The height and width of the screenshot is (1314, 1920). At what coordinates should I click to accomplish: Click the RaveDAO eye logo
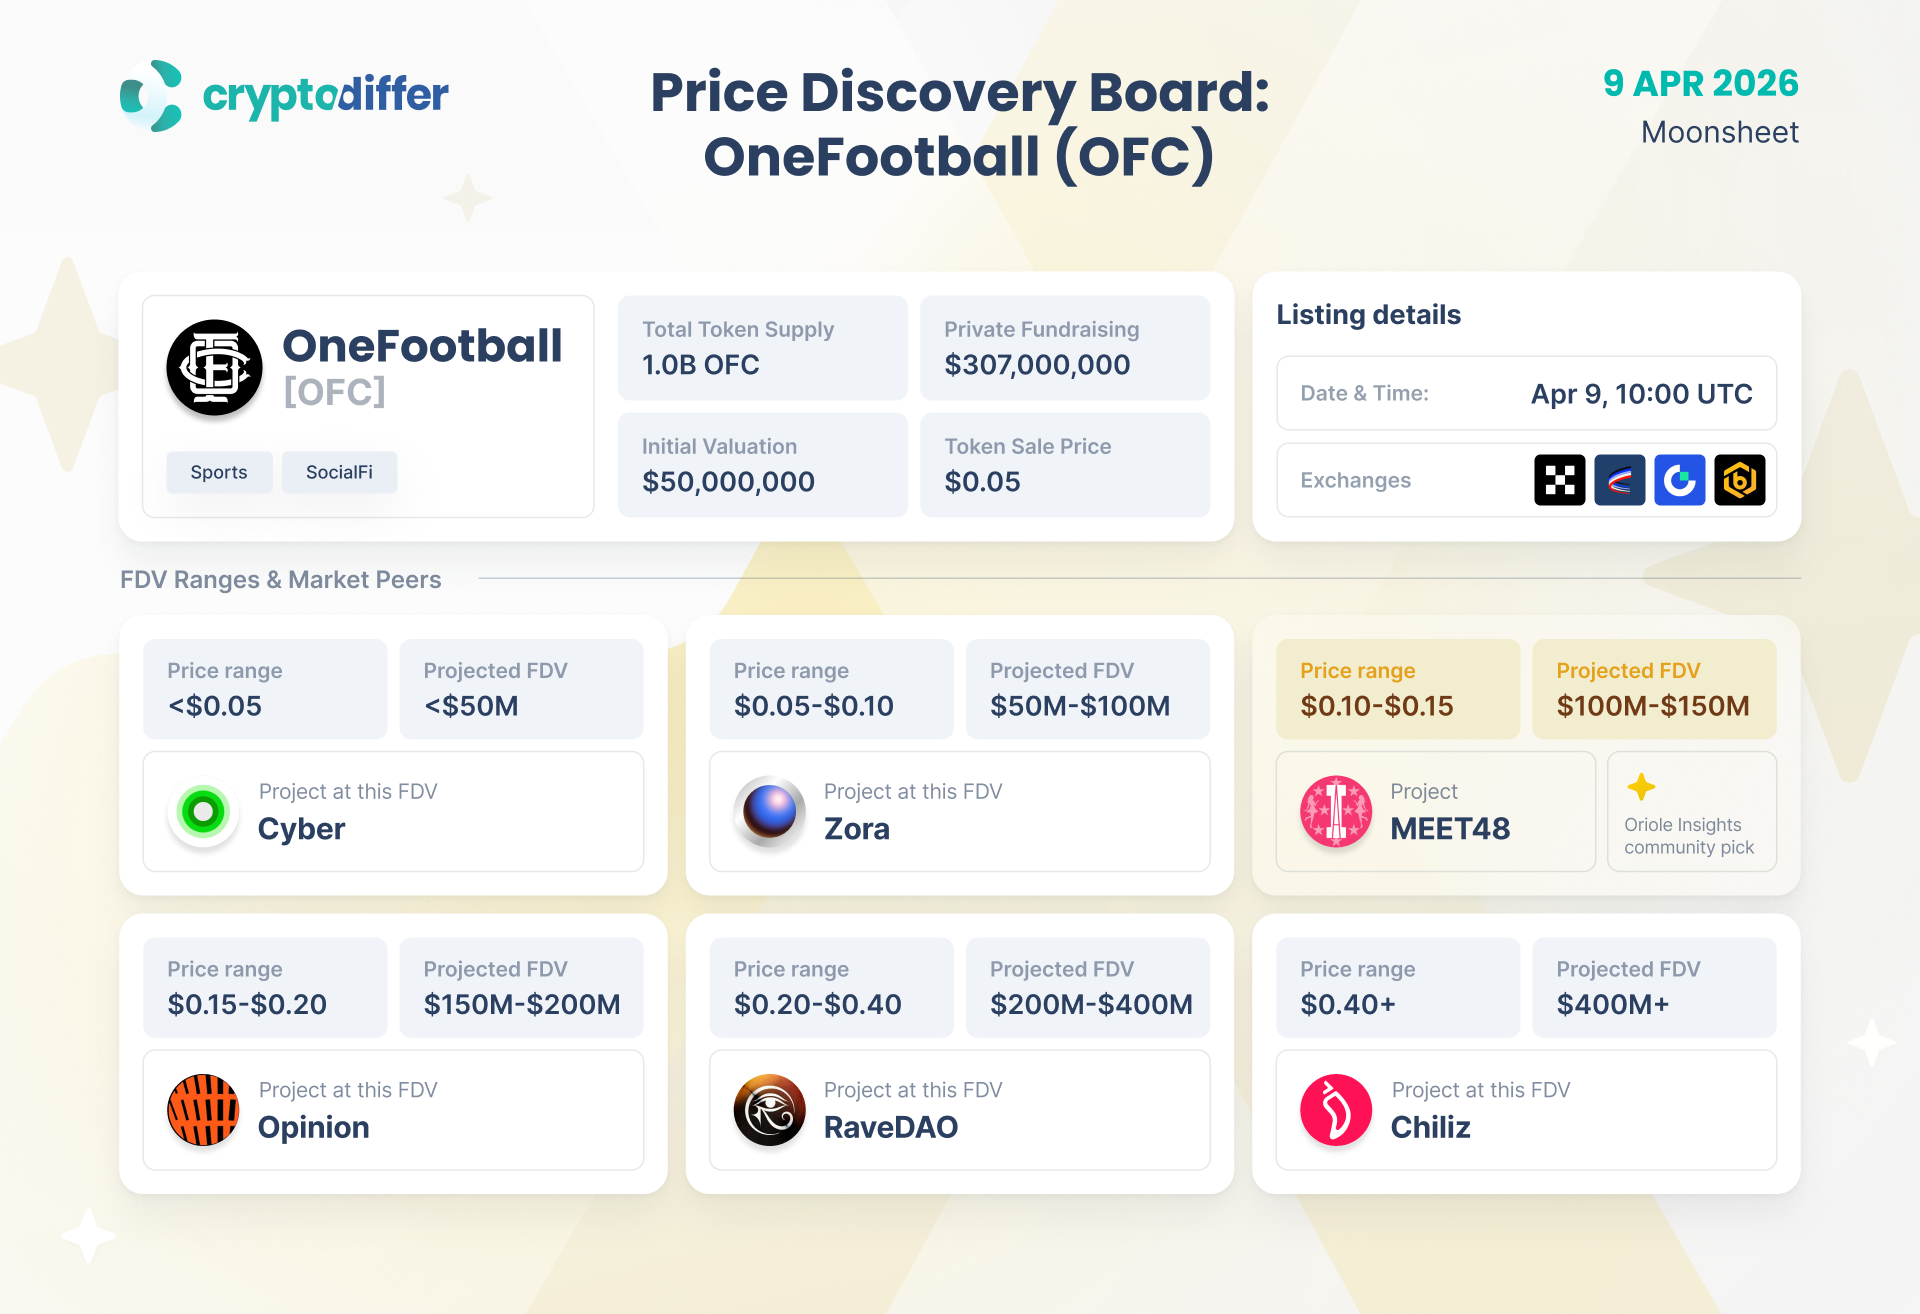click(769, 1110)
